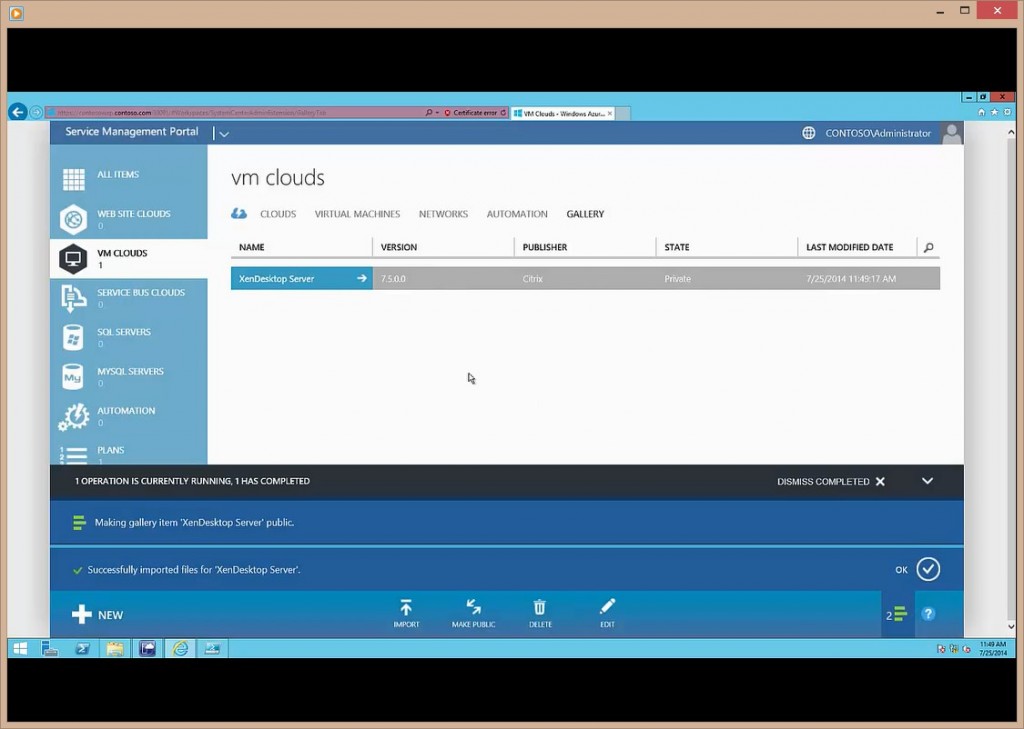Expand the Service Management Portal dropdown
Viewport: 1024px width, 729px height.
(224, 133)
